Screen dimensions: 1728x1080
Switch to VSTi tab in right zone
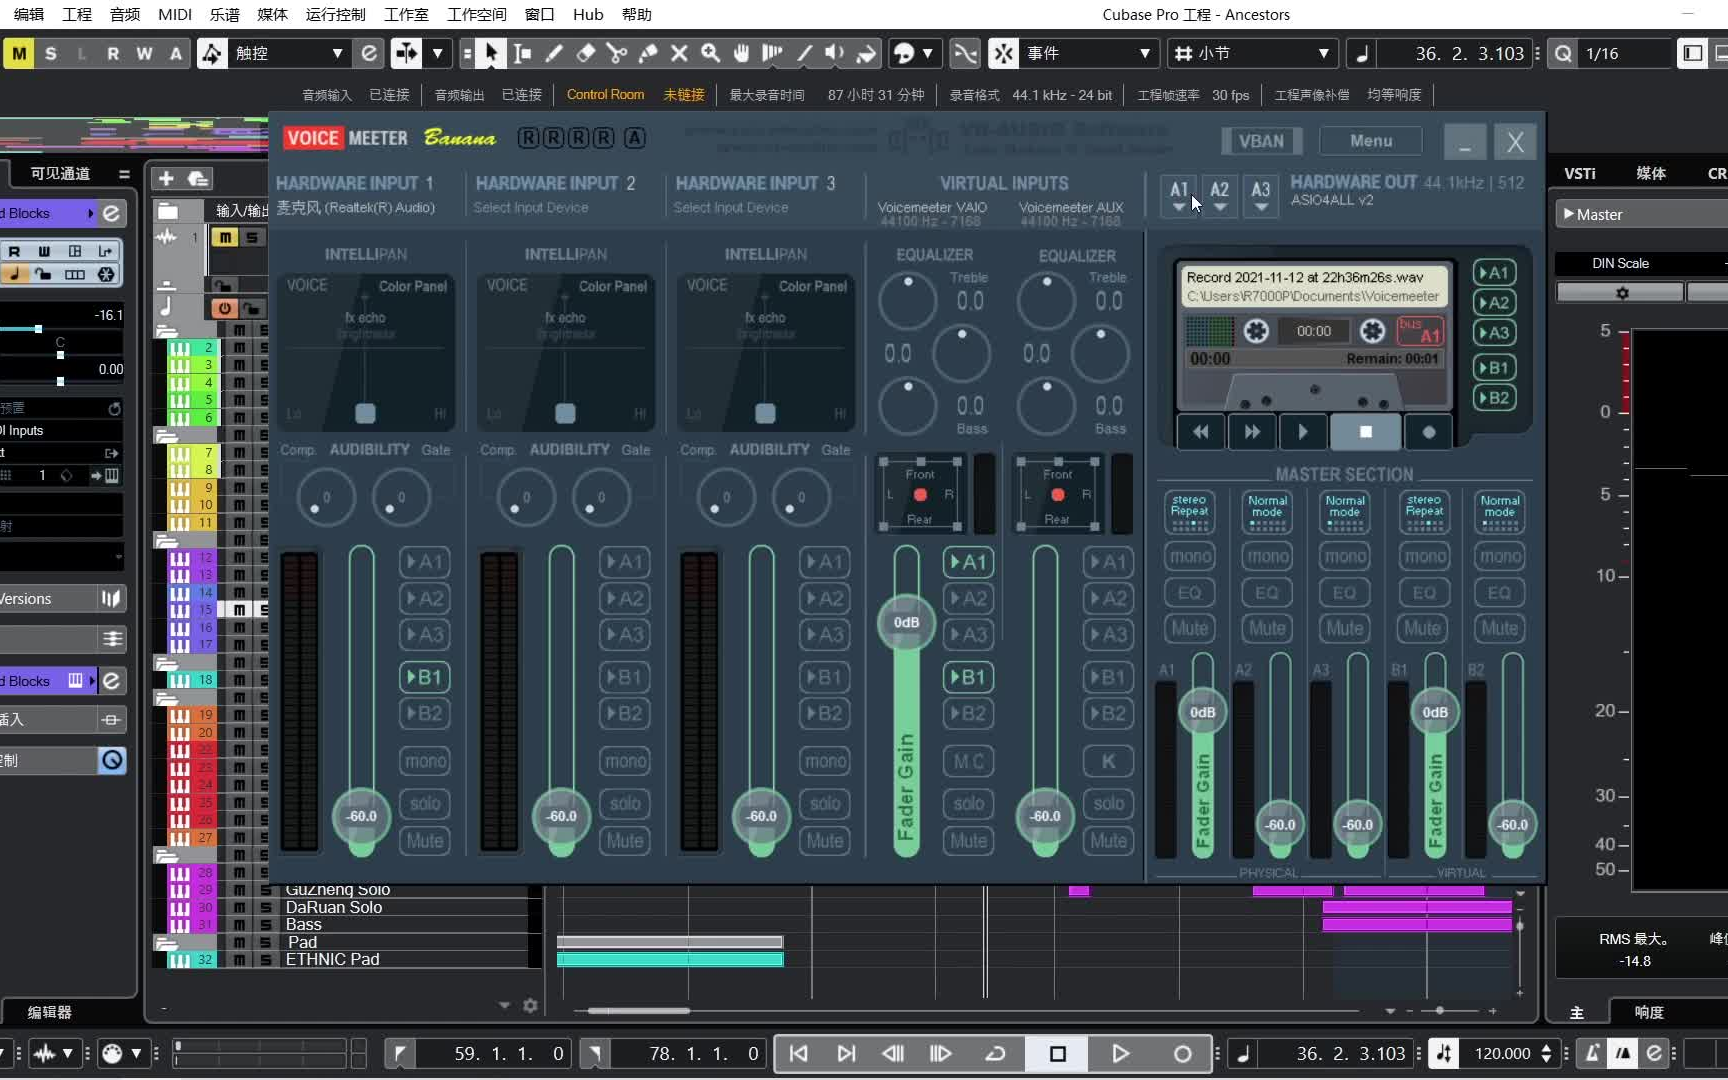[1580, 173]
